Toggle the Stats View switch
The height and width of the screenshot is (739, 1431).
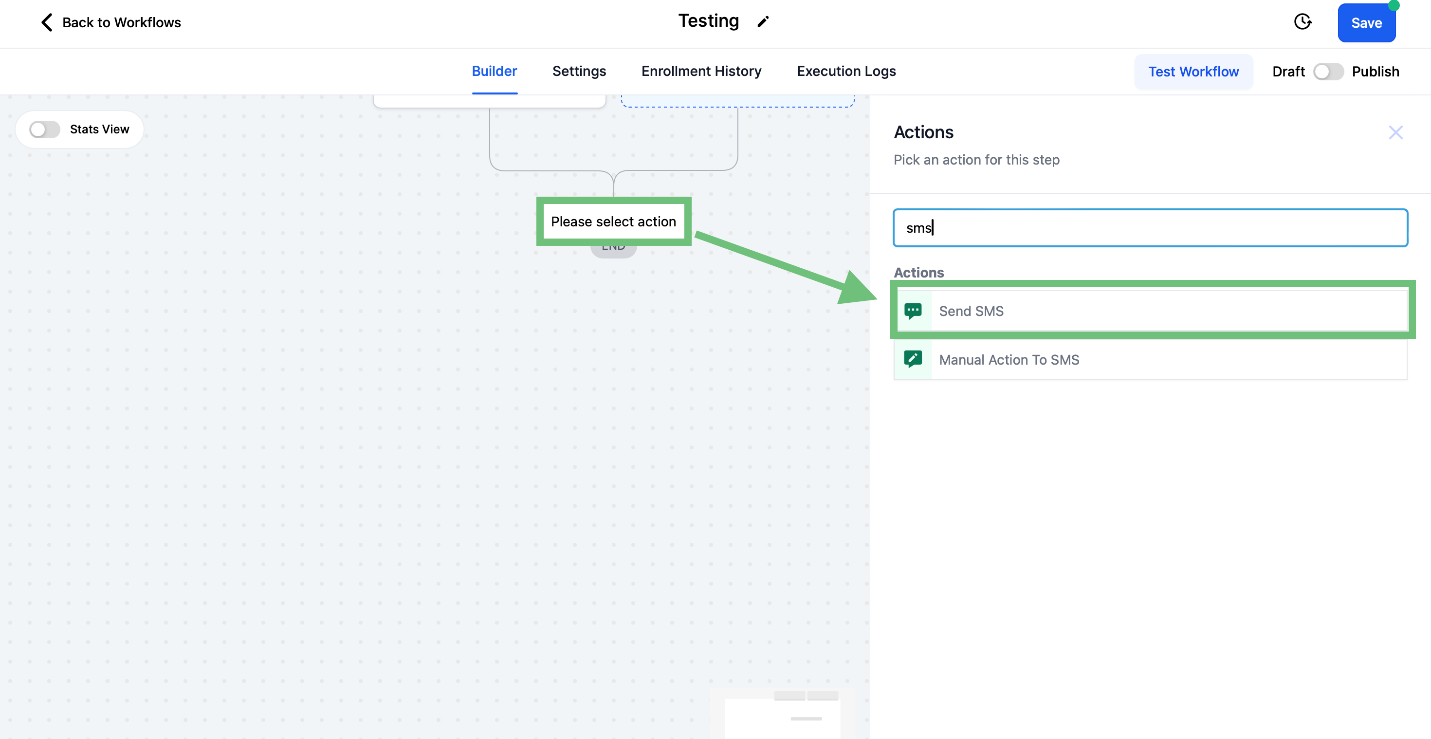[x=45, y=129]
